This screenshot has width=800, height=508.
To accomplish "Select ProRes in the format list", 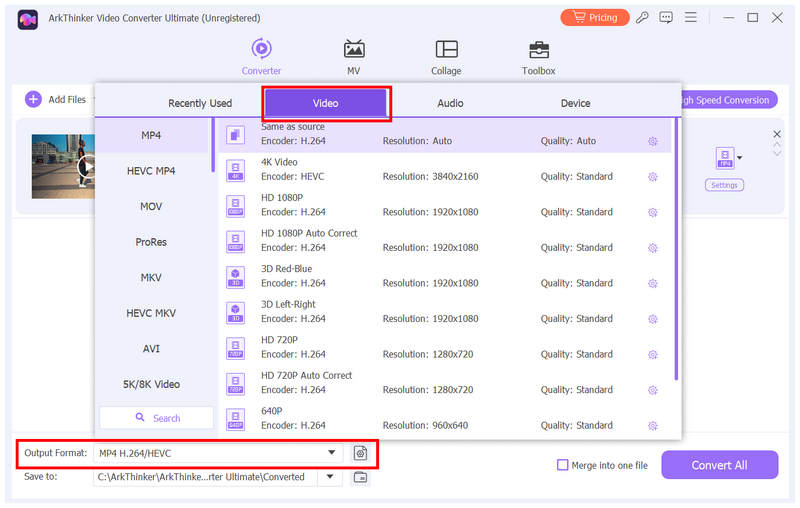I will (152, 242).
